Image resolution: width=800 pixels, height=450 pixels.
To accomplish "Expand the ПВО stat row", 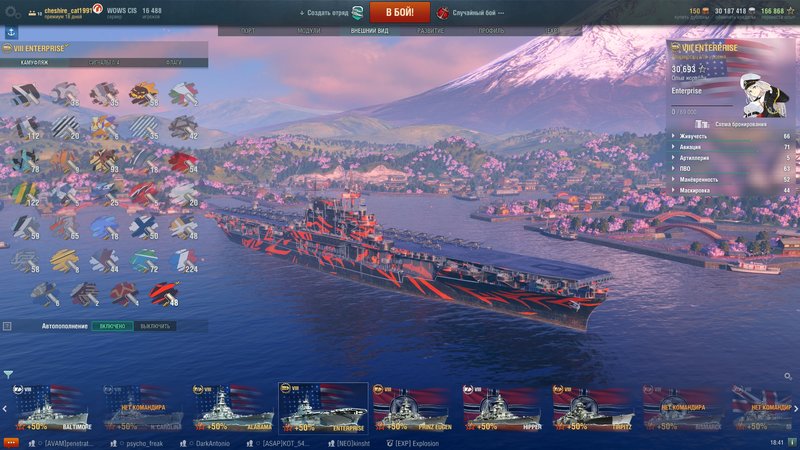I will coord(731,168).
